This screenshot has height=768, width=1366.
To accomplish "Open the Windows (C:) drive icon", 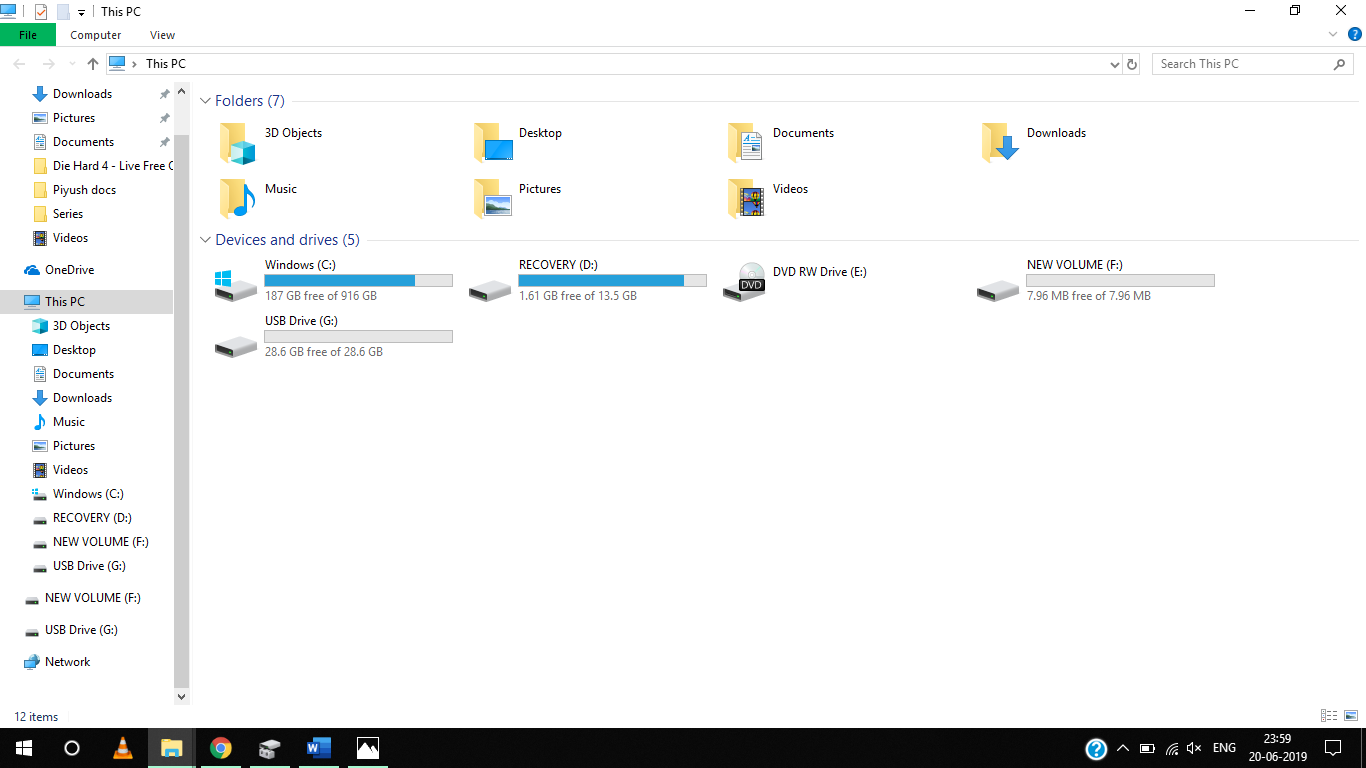I will click(x=236, y=282).
